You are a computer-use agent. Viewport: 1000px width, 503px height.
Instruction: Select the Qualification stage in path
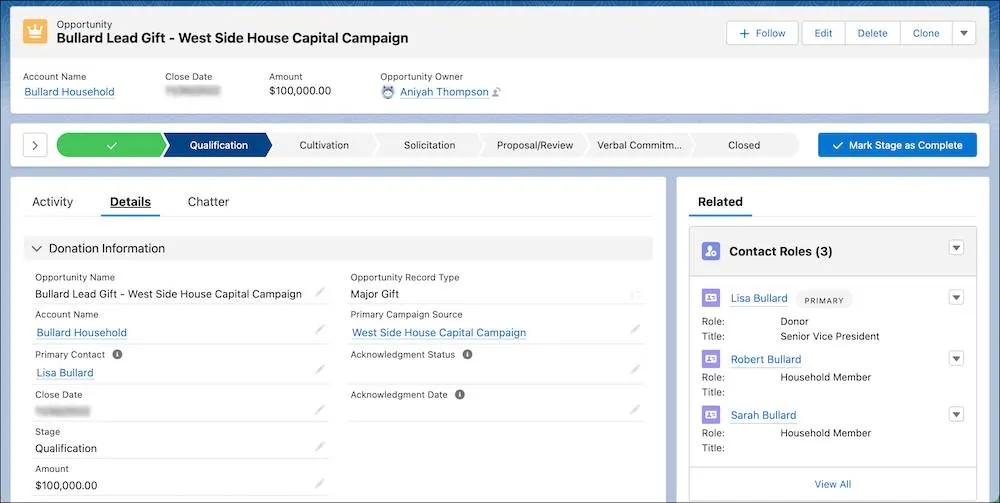[218, 145]
